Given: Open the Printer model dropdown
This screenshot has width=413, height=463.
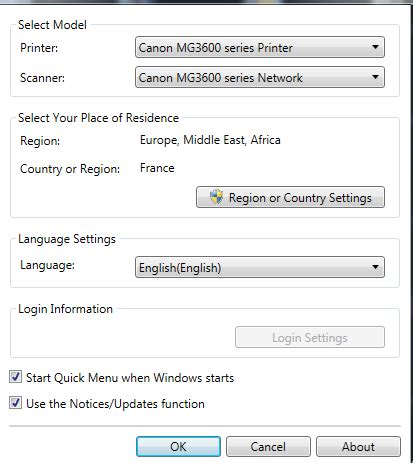Looking at the screenshot, I should coord(260,47).
